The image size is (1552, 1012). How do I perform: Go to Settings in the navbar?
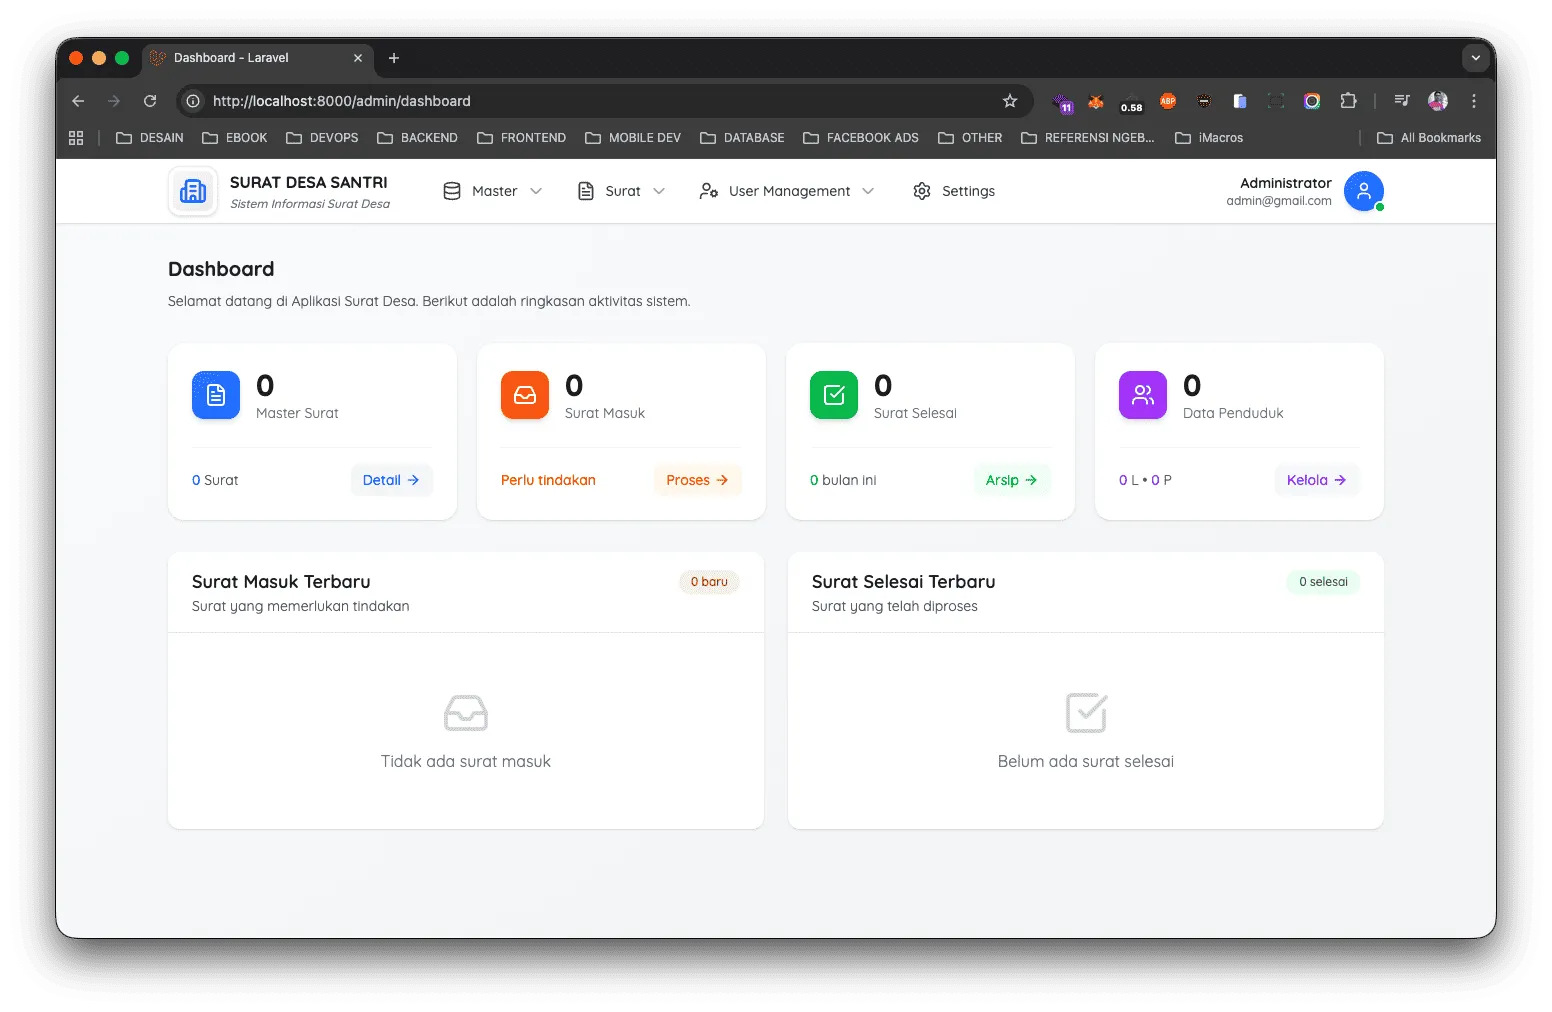(954, 191)
